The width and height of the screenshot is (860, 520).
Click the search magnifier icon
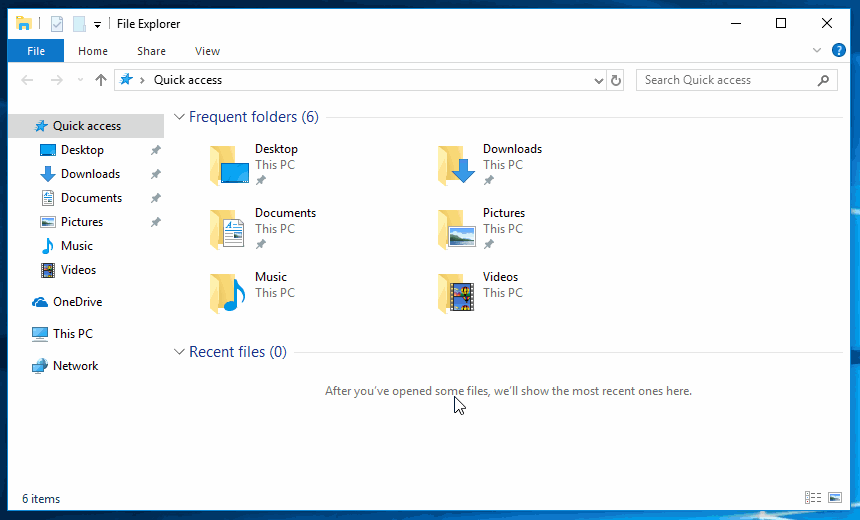point(823,81)
